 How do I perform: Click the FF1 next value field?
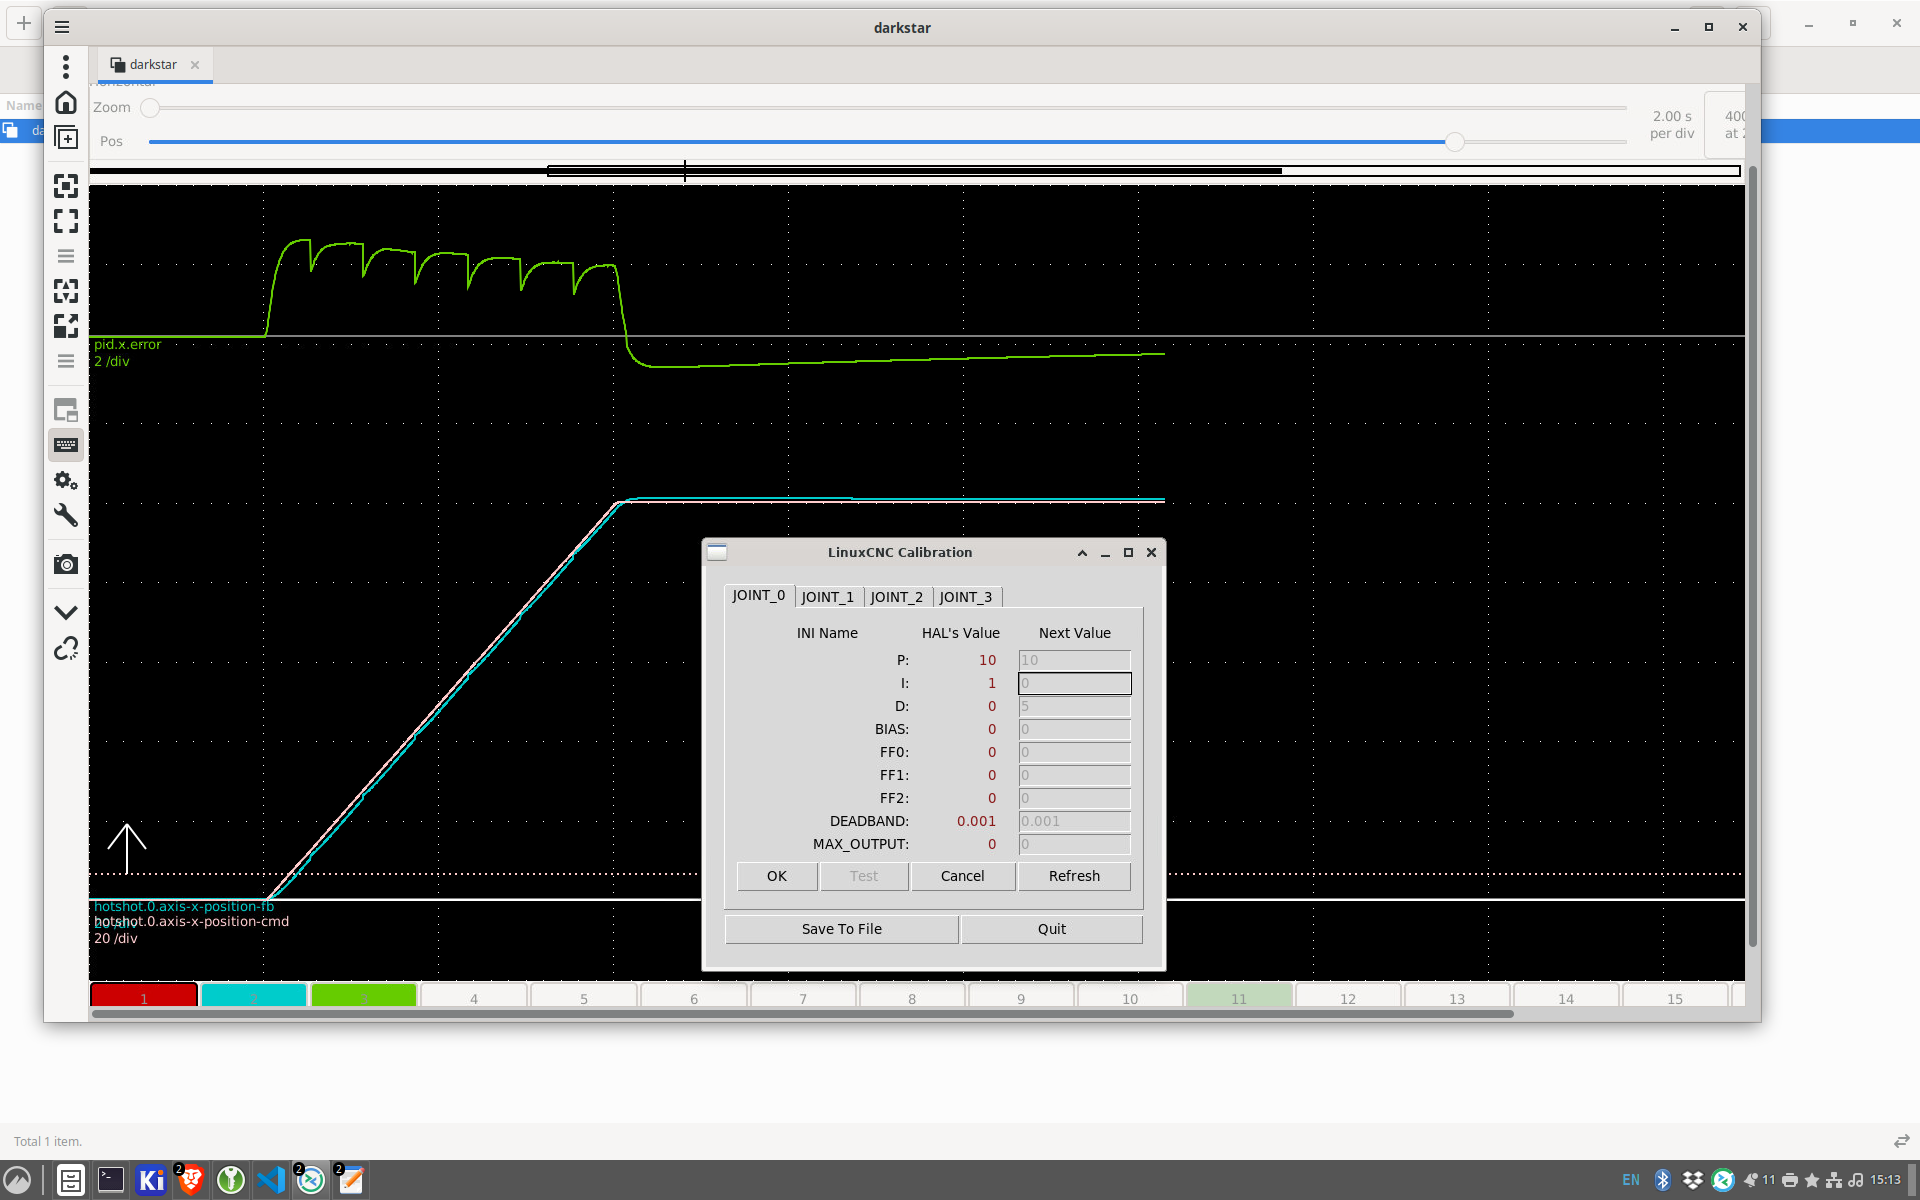1075,775
